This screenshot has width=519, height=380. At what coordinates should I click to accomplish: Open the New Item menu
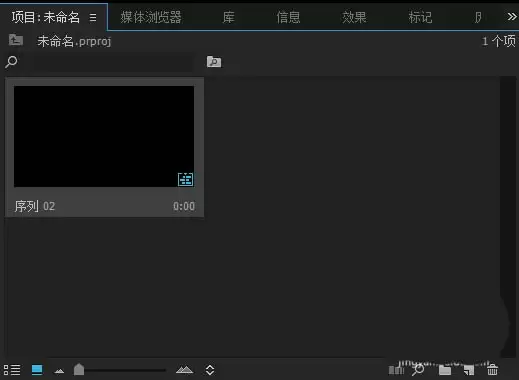[469, 370]
